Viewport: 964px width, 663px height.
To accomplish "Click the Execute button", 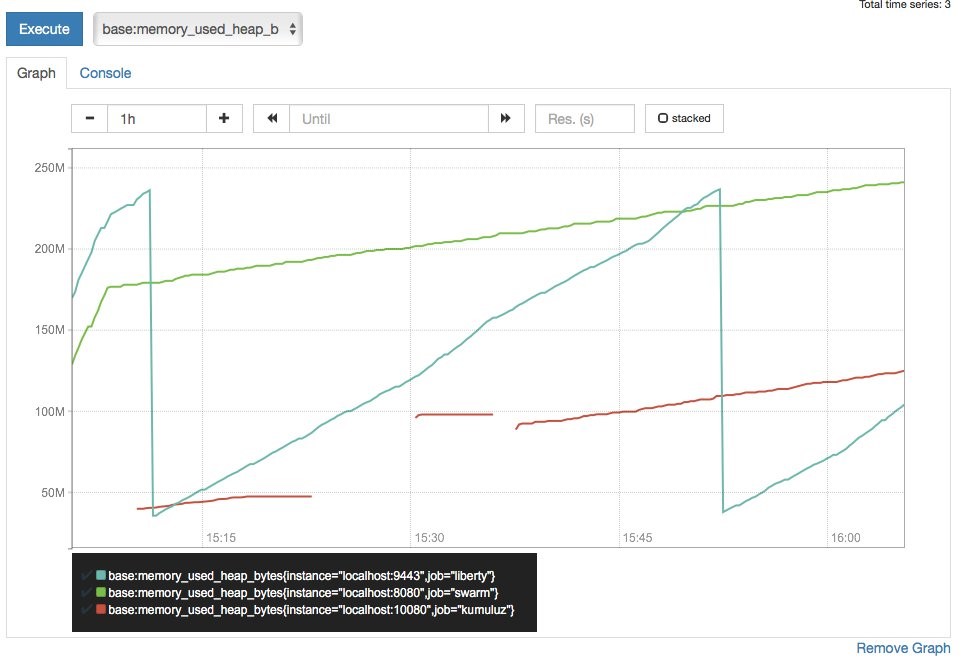I will (44, 29).
